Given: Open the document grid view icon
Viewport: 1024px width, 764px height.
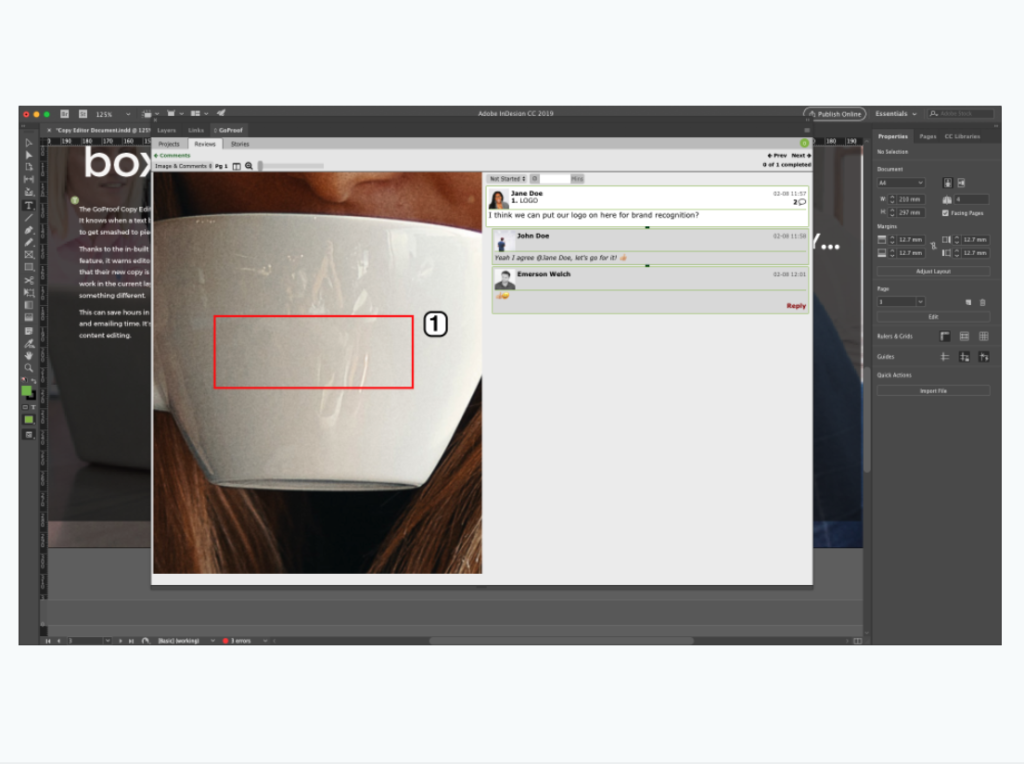Looking at the screenshot, I should click(984, 335).
